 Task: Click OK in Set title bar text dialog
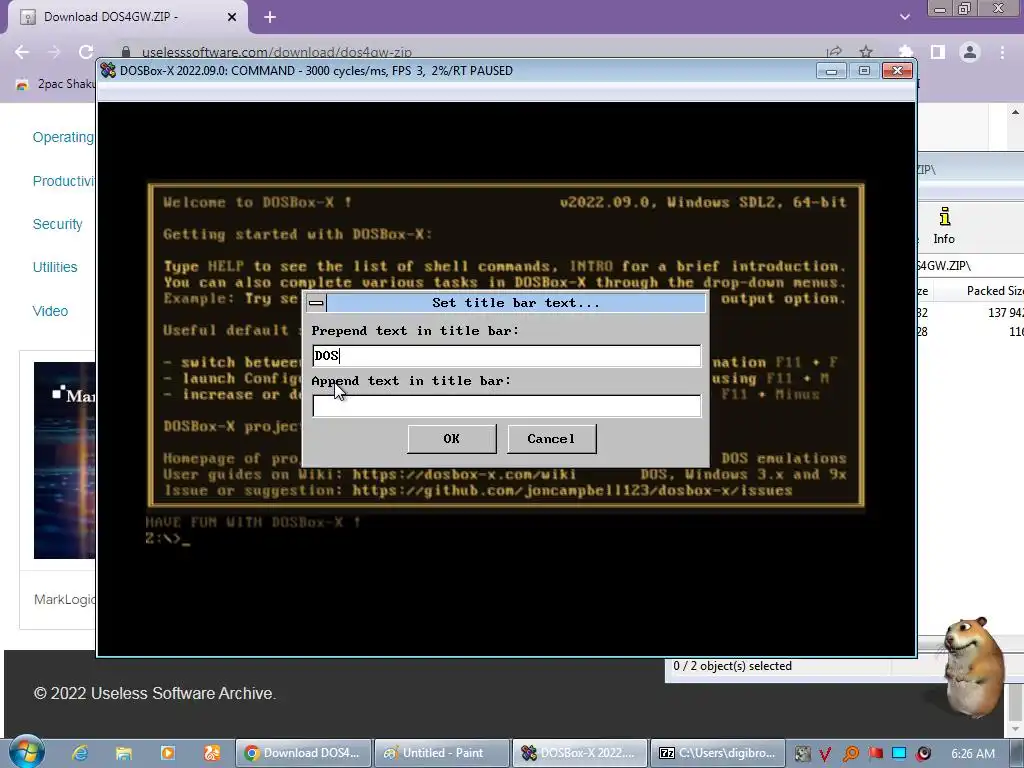point(451,439)
